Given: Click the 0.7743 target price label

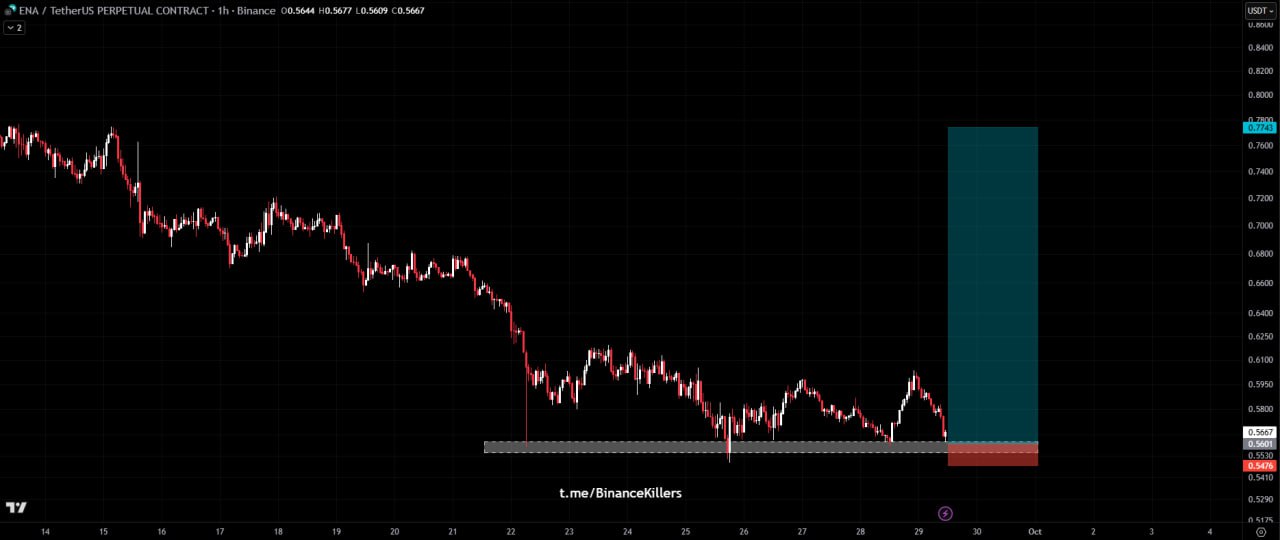Looking at the screenshot, I should [x=1259, y=128].
